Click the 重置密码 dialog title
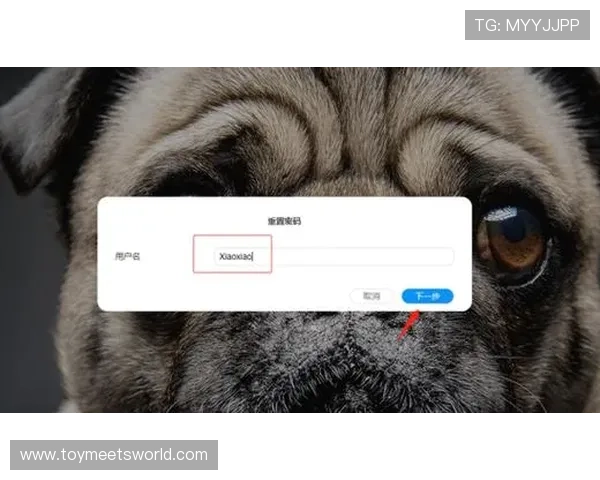This screenshot has width=600, height=480. (283, 220)
